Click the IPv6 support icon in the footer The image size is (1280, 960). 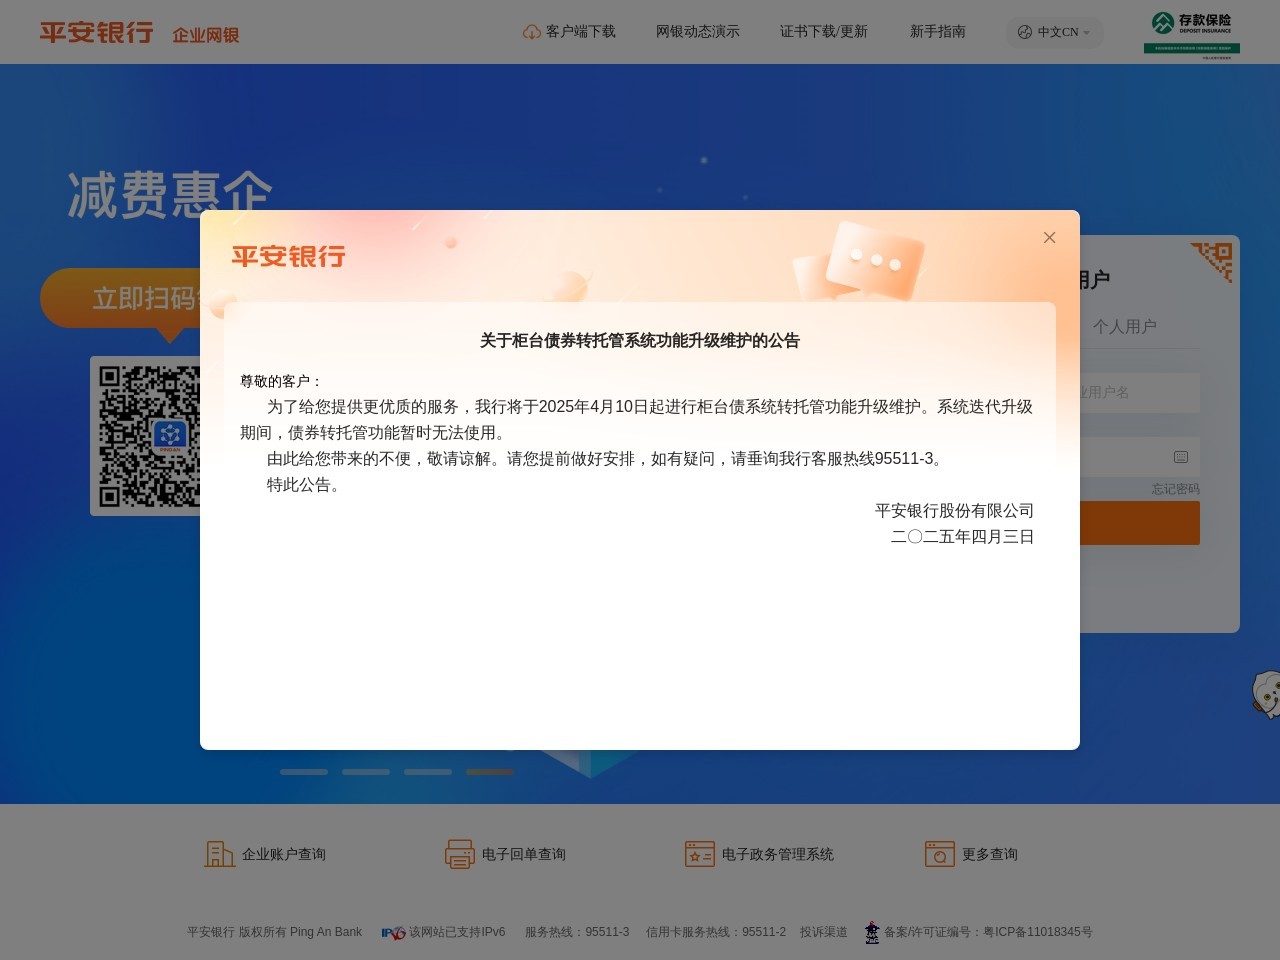(391, 931)
